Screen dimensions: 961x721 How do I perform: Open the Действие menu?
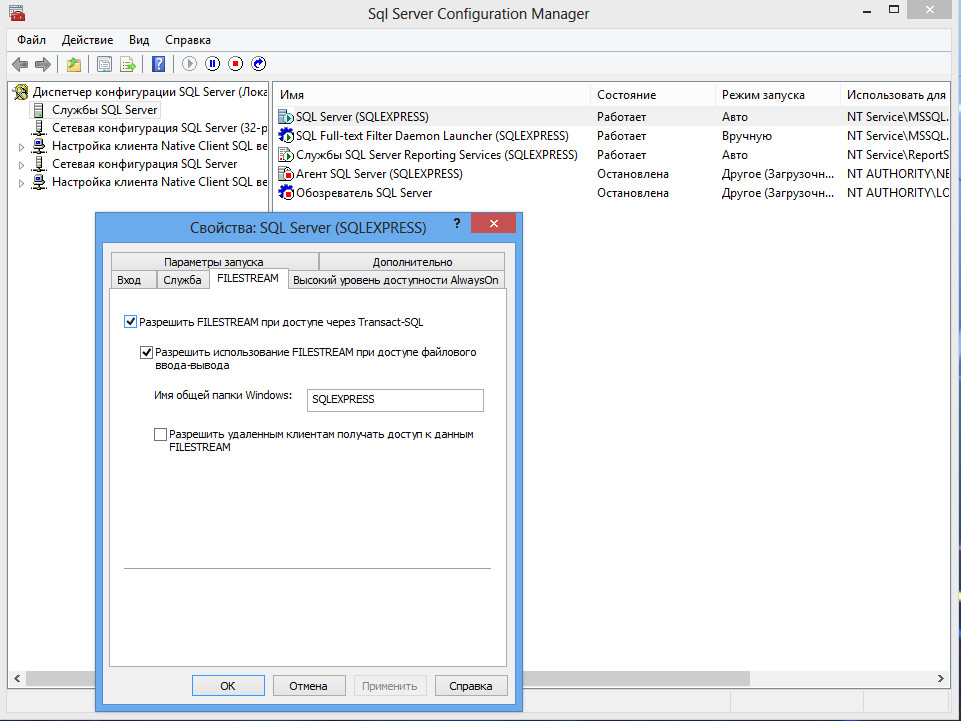tap(87, 40)
